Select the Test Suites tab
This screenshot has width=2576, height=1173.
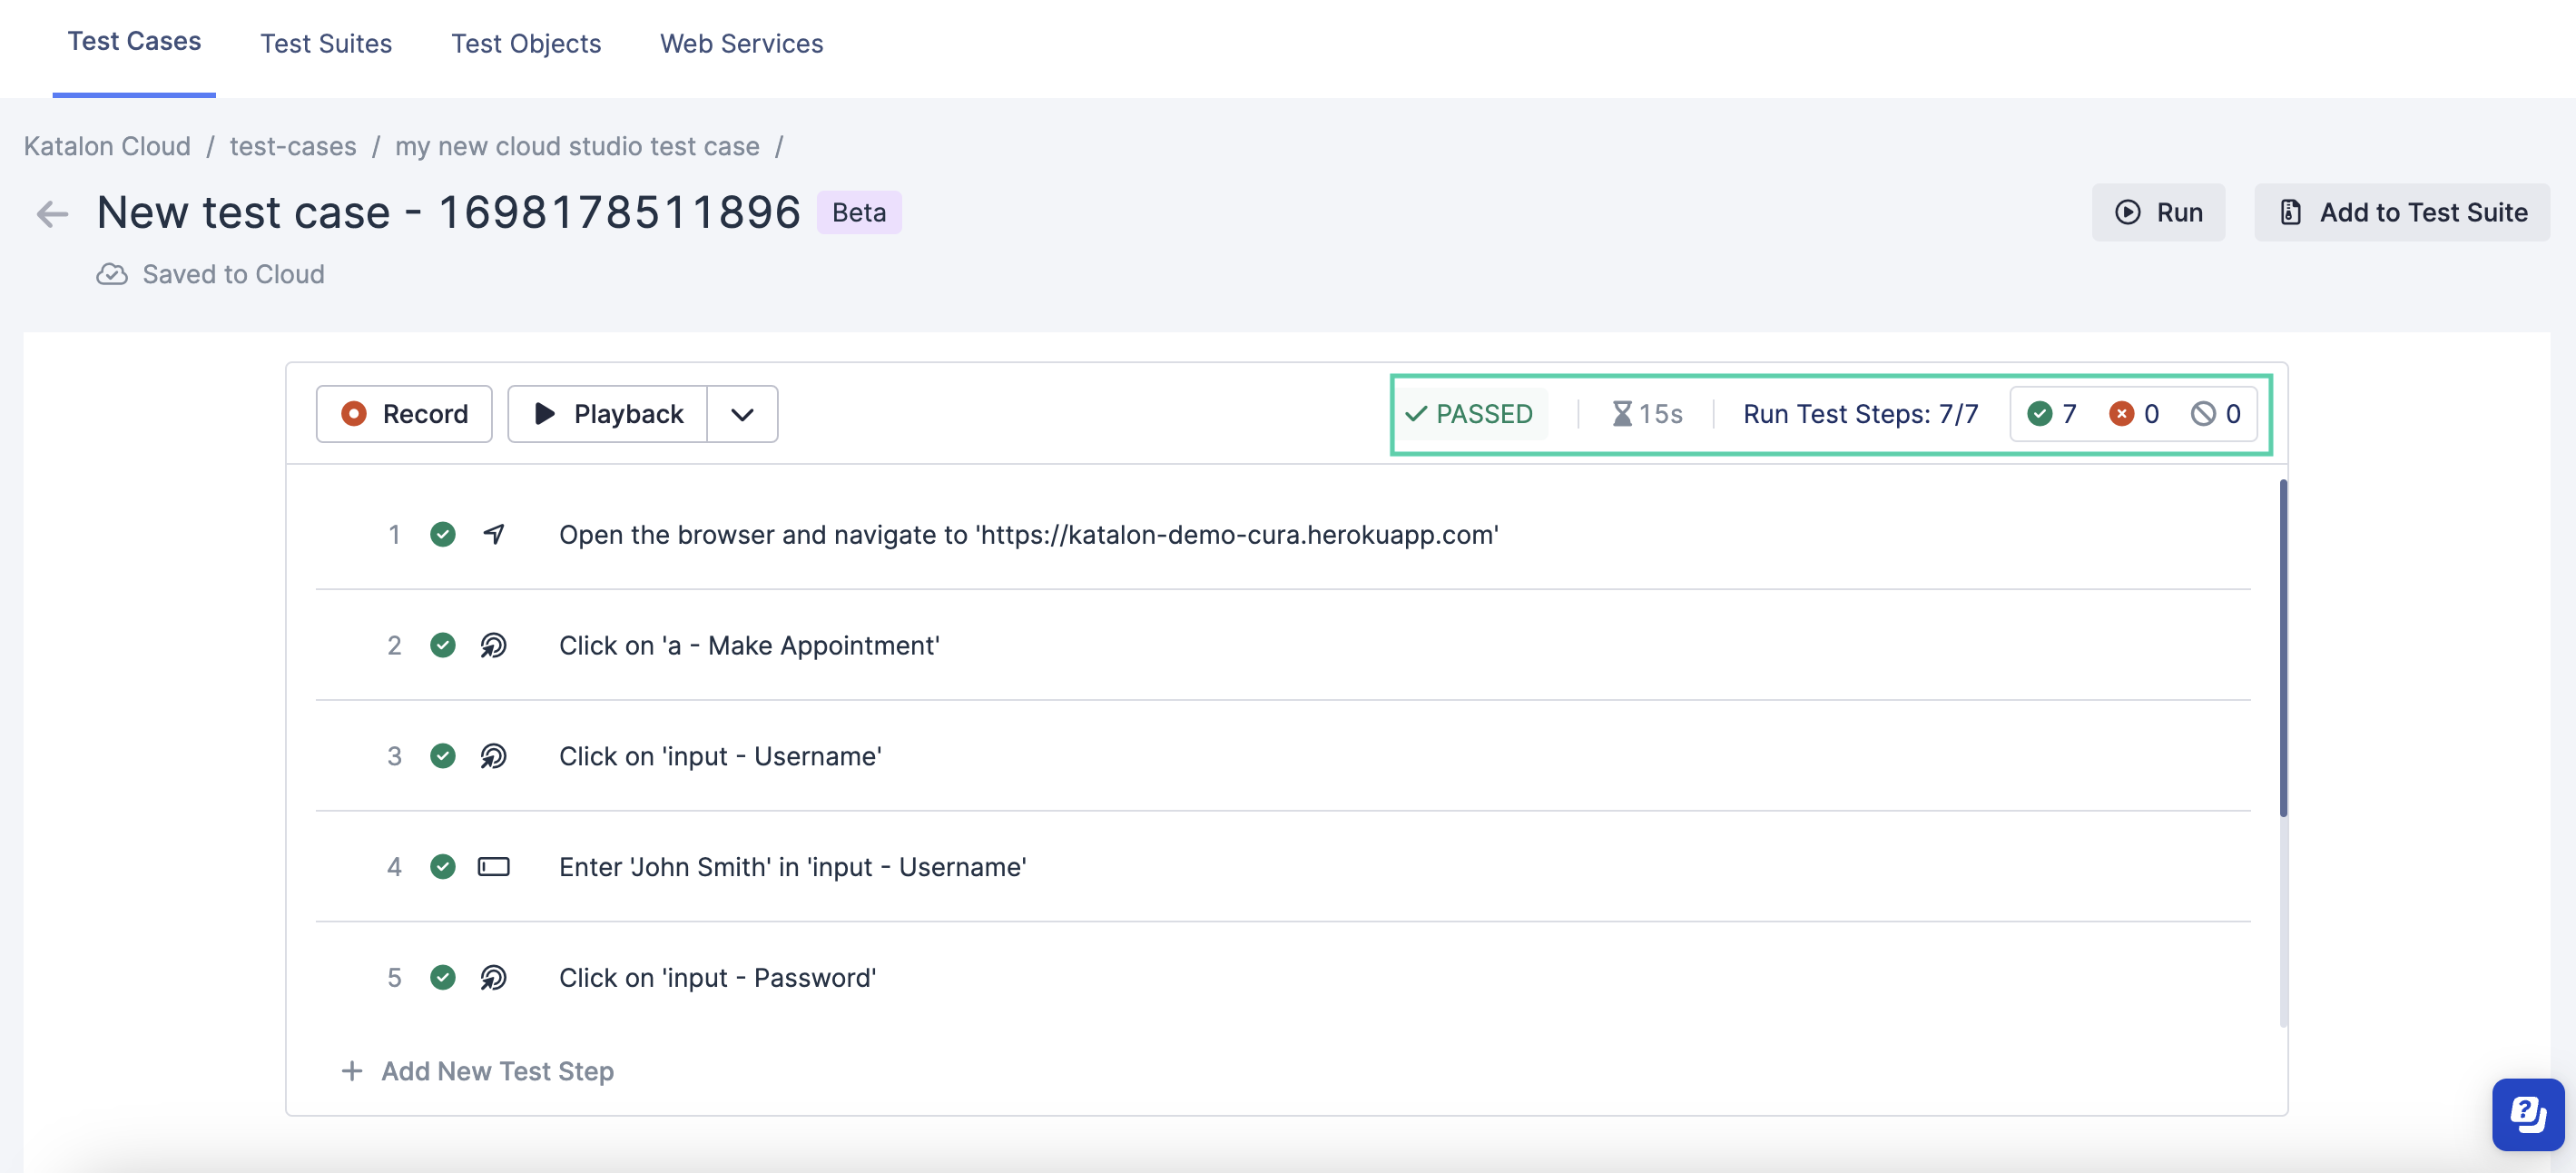pyautogui.click(x=325, y=41)
